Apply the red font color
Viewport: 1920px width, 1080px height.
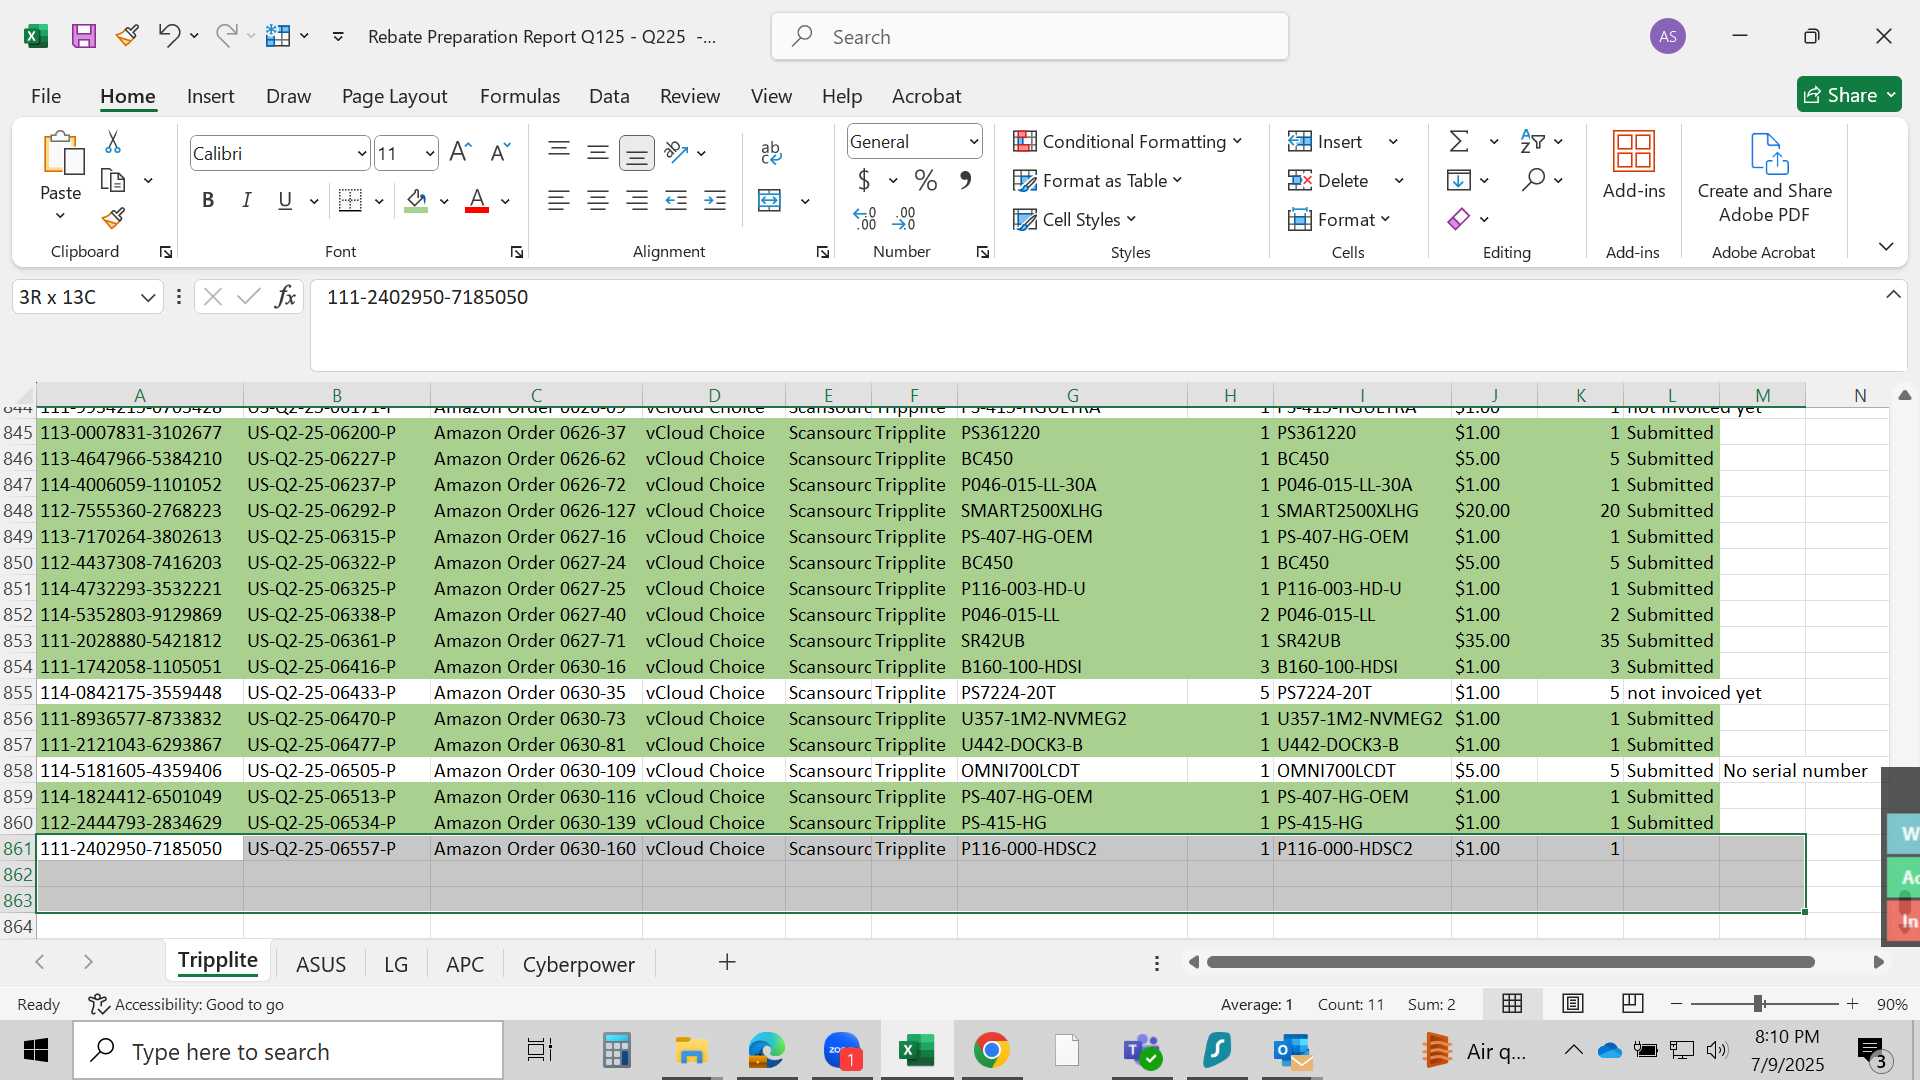(x=477, y=201)
